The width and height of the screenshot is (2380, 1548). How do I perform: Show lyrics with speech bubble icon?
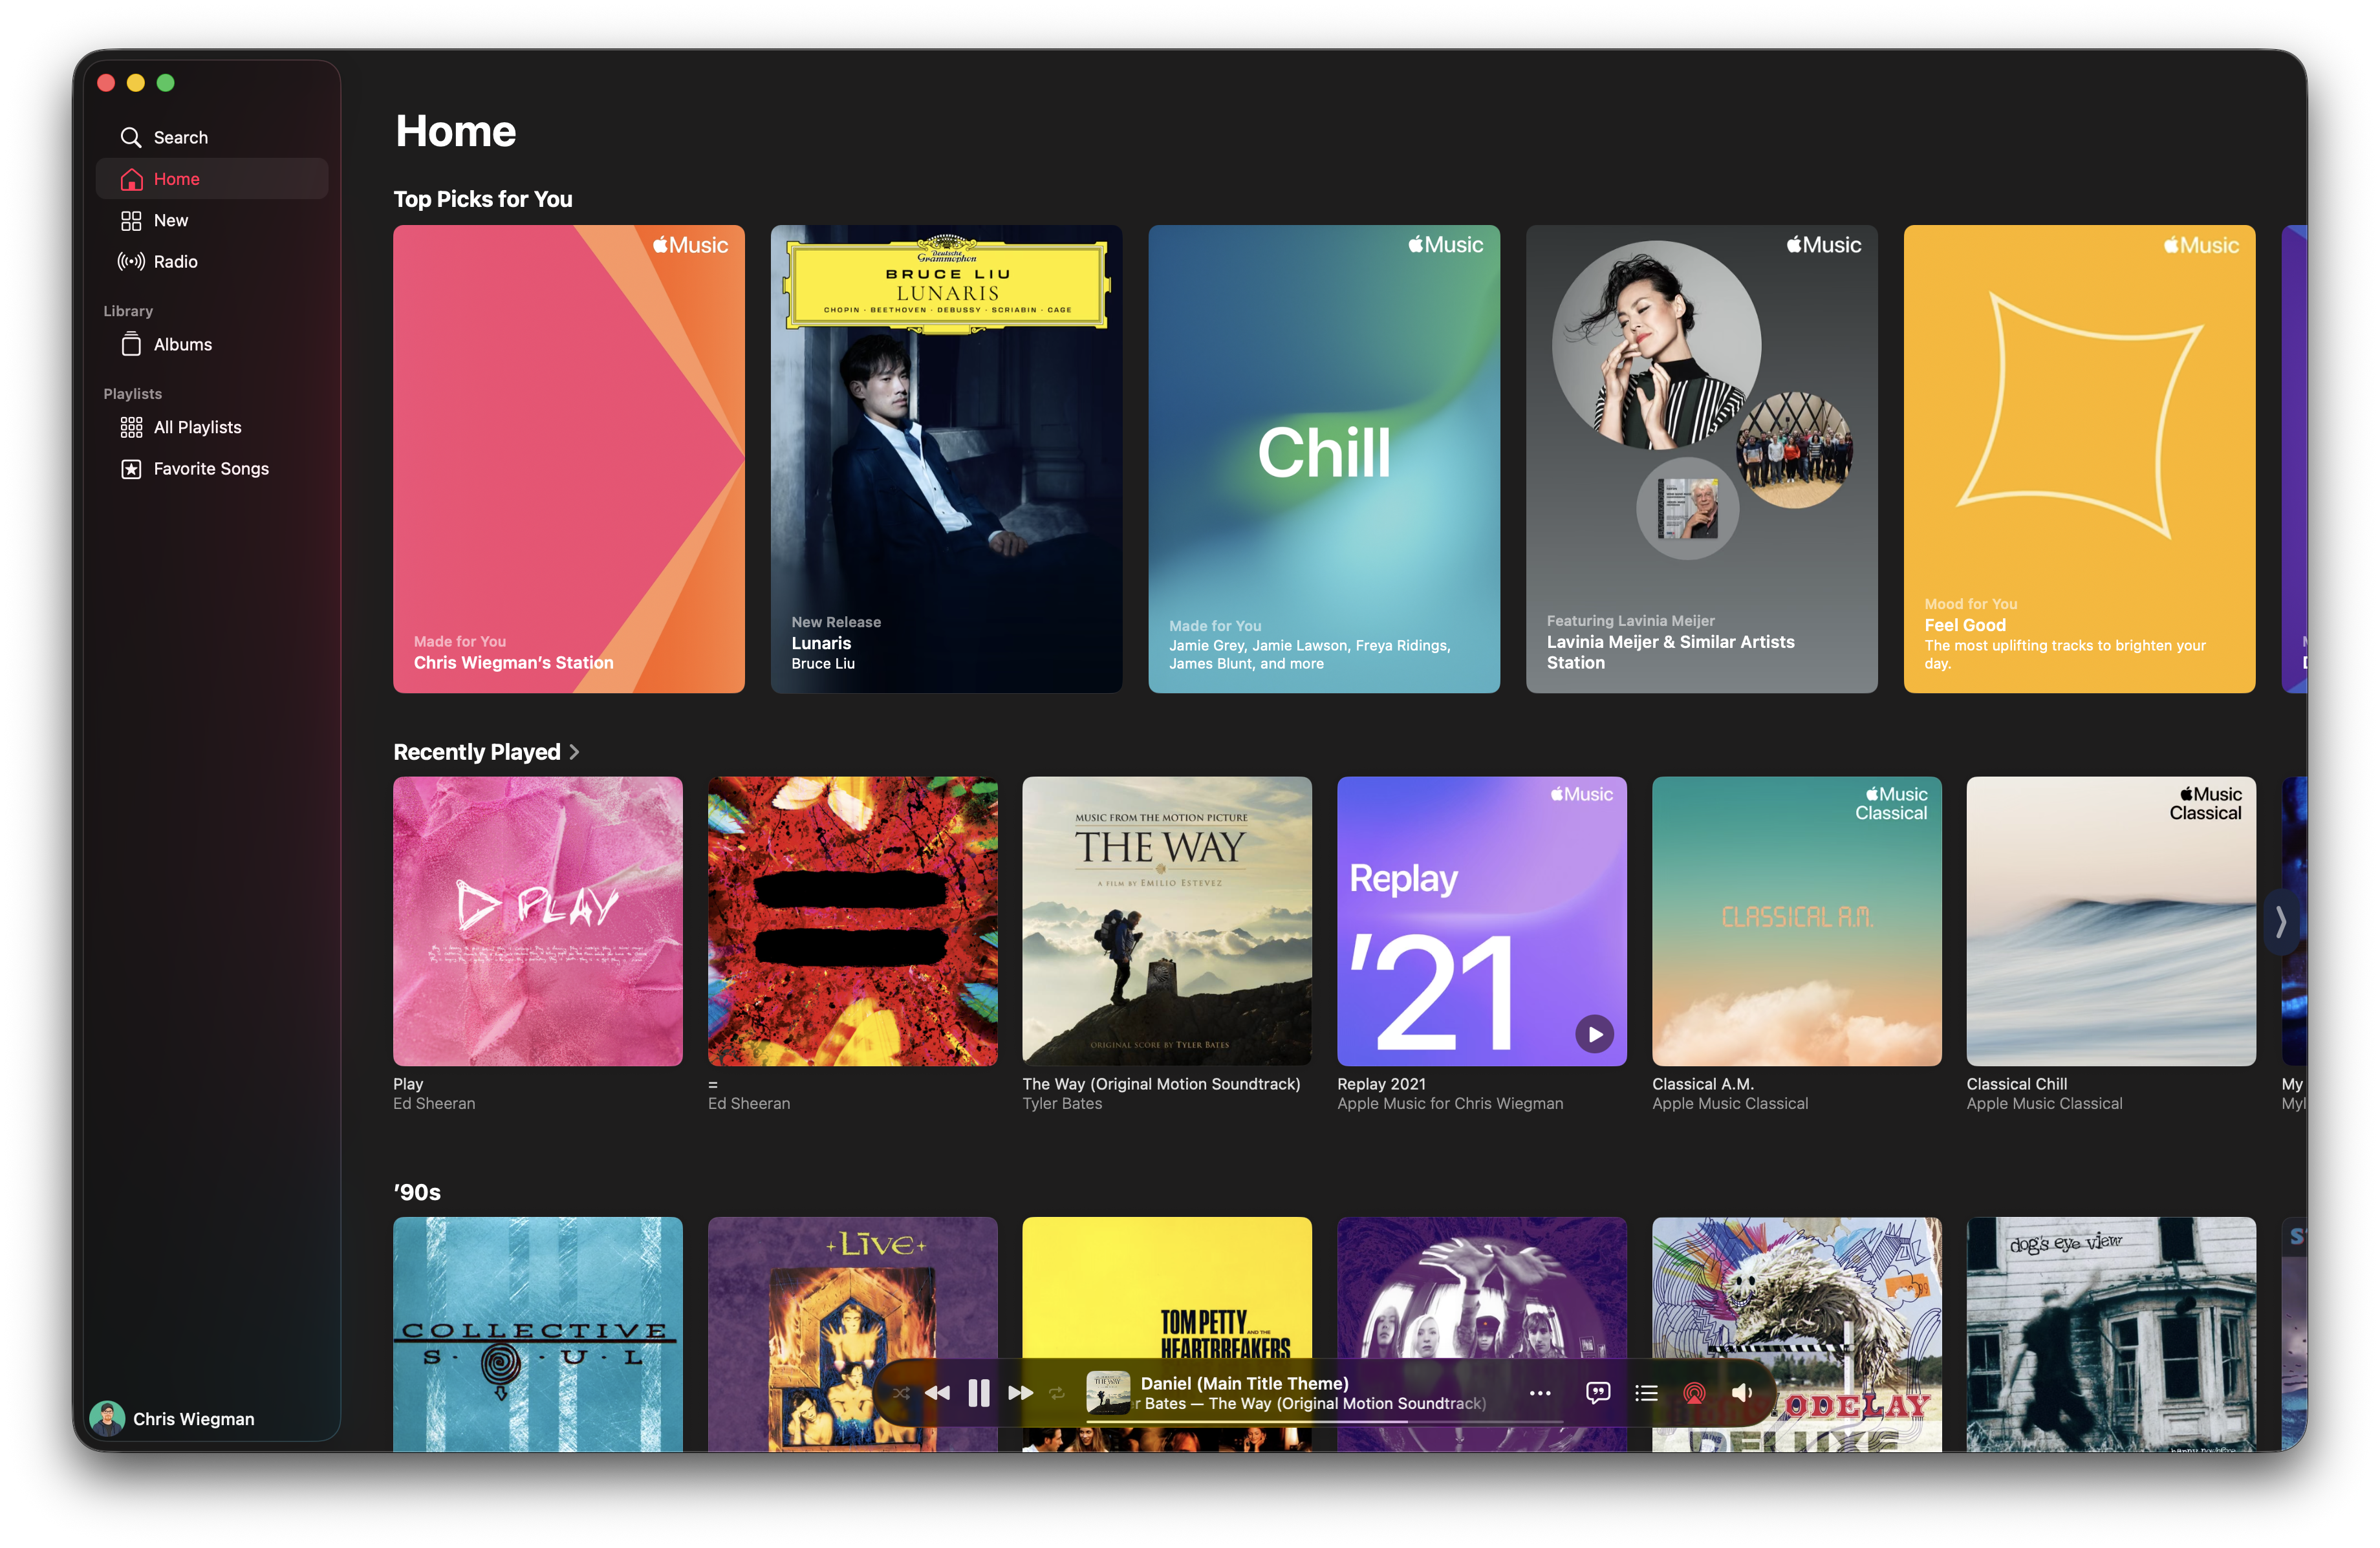(1598, 1392)
